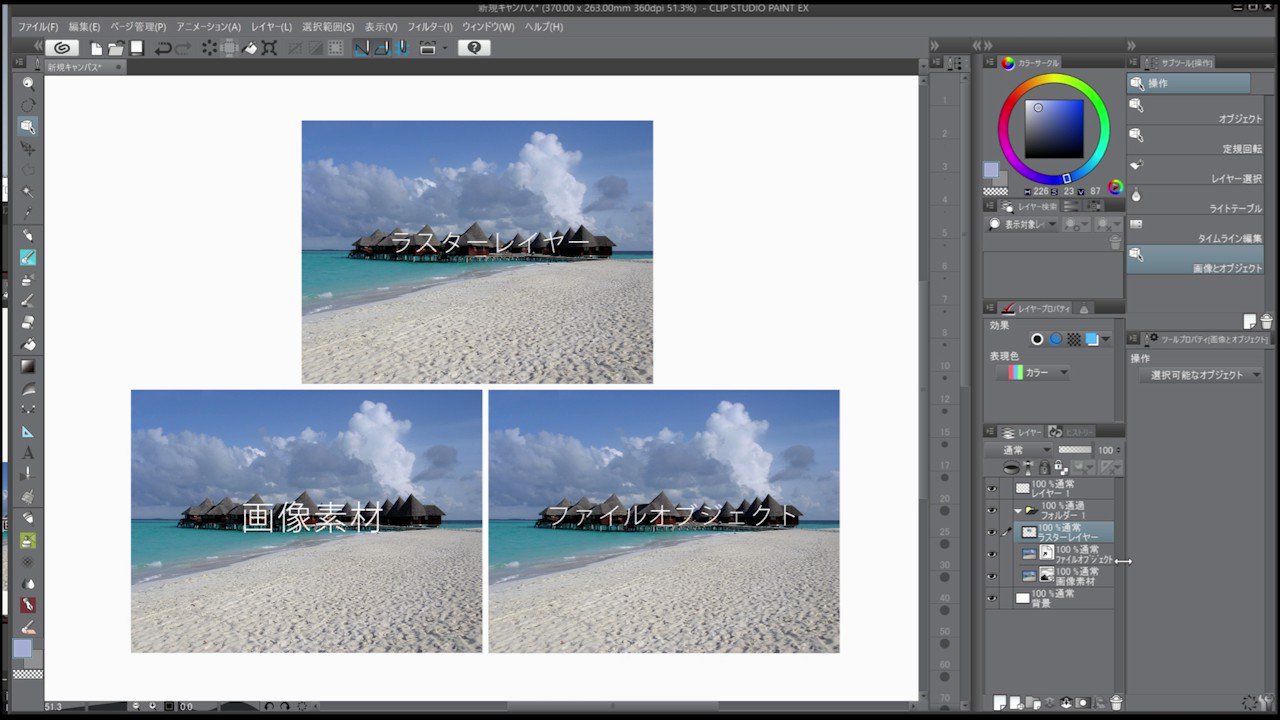Delete layer using trash icon in layer panel
This screenshot has width=1280, height=720.
[x=1117, y=703]
